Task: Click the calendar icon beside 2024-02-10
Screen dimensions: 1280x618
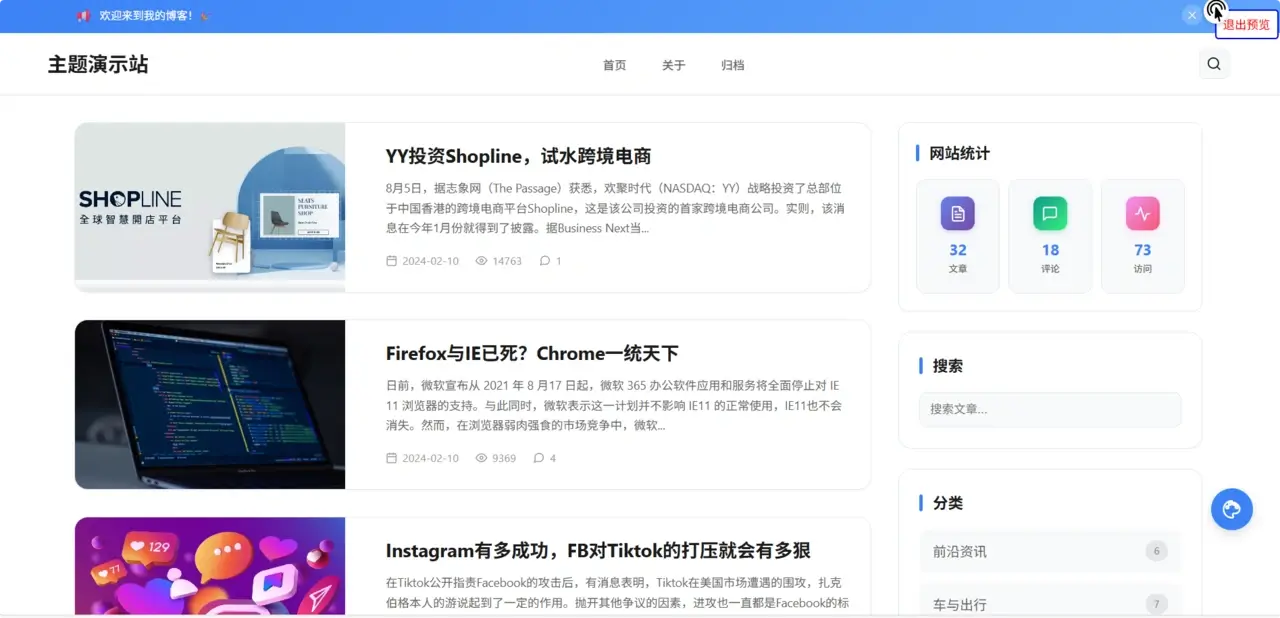Action: (391, 260)
